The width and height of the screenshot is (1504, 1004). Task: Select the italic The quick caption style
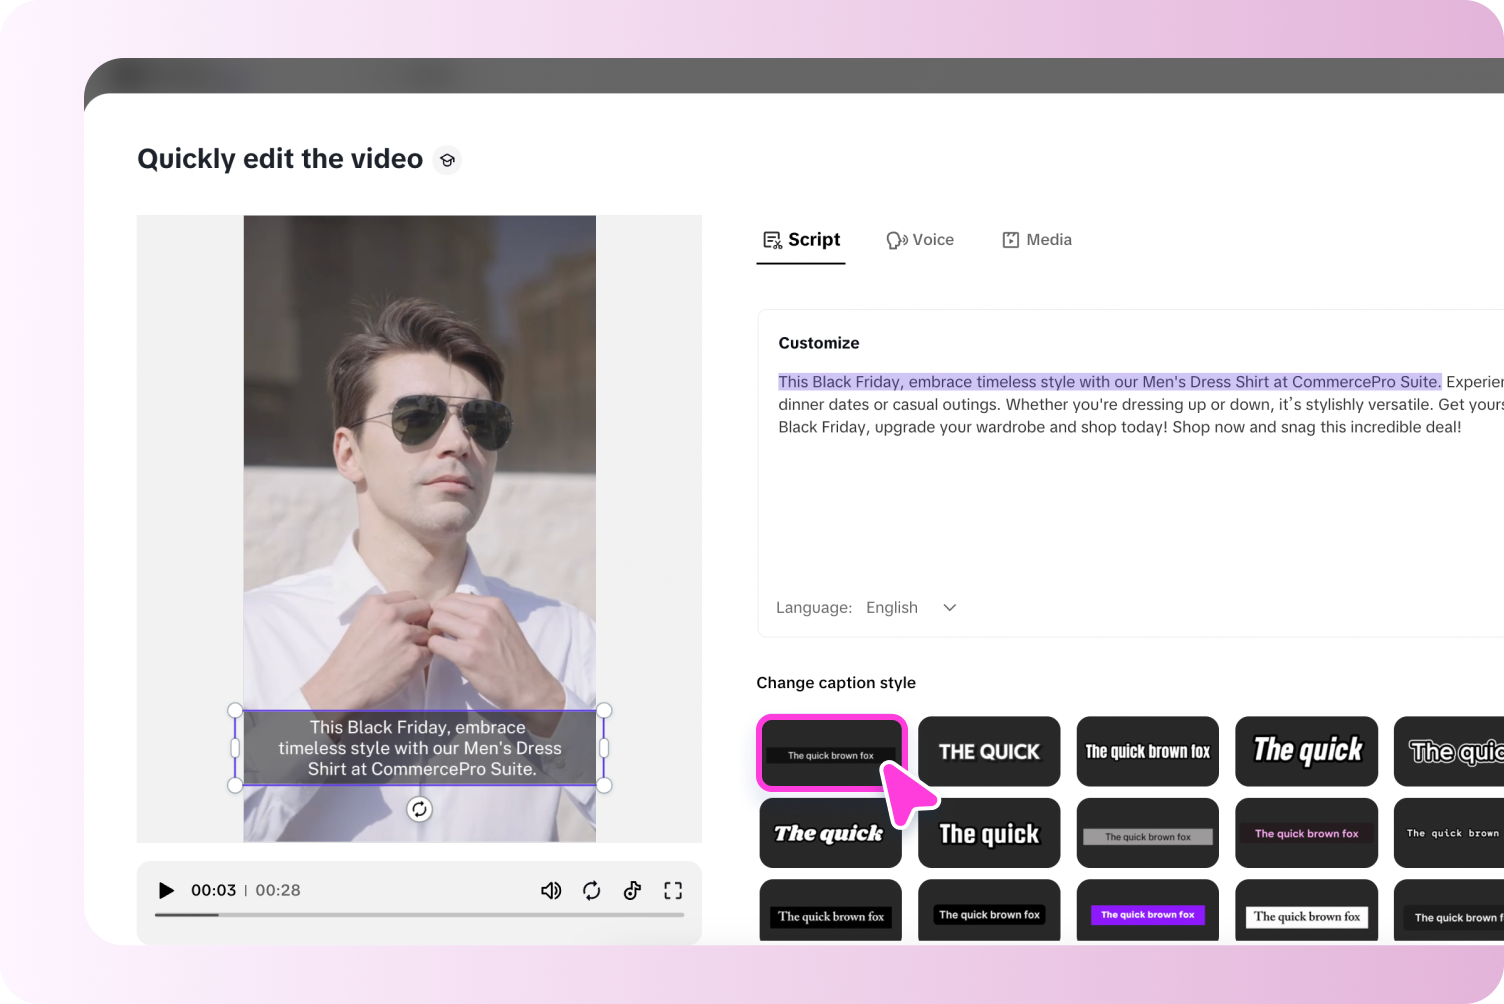click(1306, 751)
